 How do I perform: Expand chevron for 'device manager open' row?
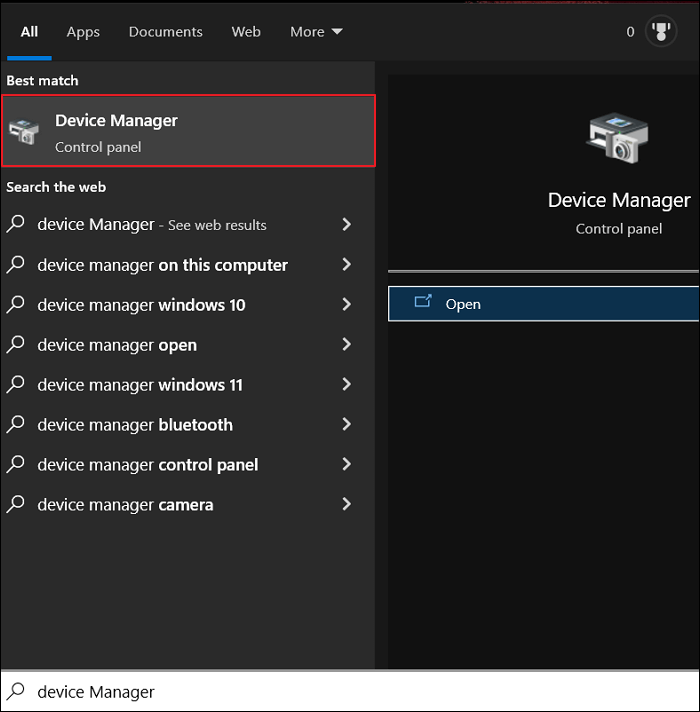click(x=346, y=344)
